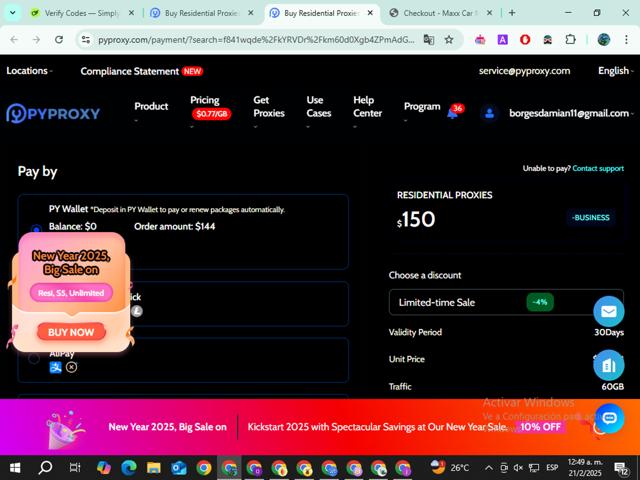640x480 pixels.
Task: Click the Contact support link
Action: pyautogui.click(x=598, y=168)
